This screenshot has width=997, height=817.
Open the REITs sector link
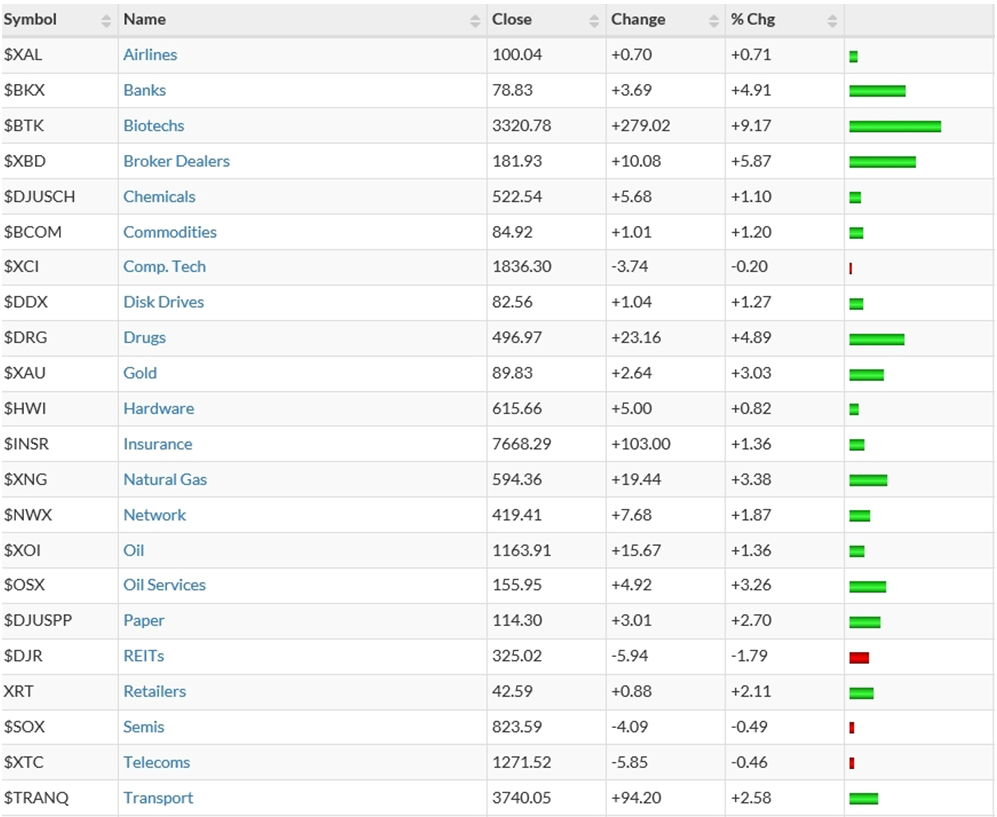[x=144, y=656]
